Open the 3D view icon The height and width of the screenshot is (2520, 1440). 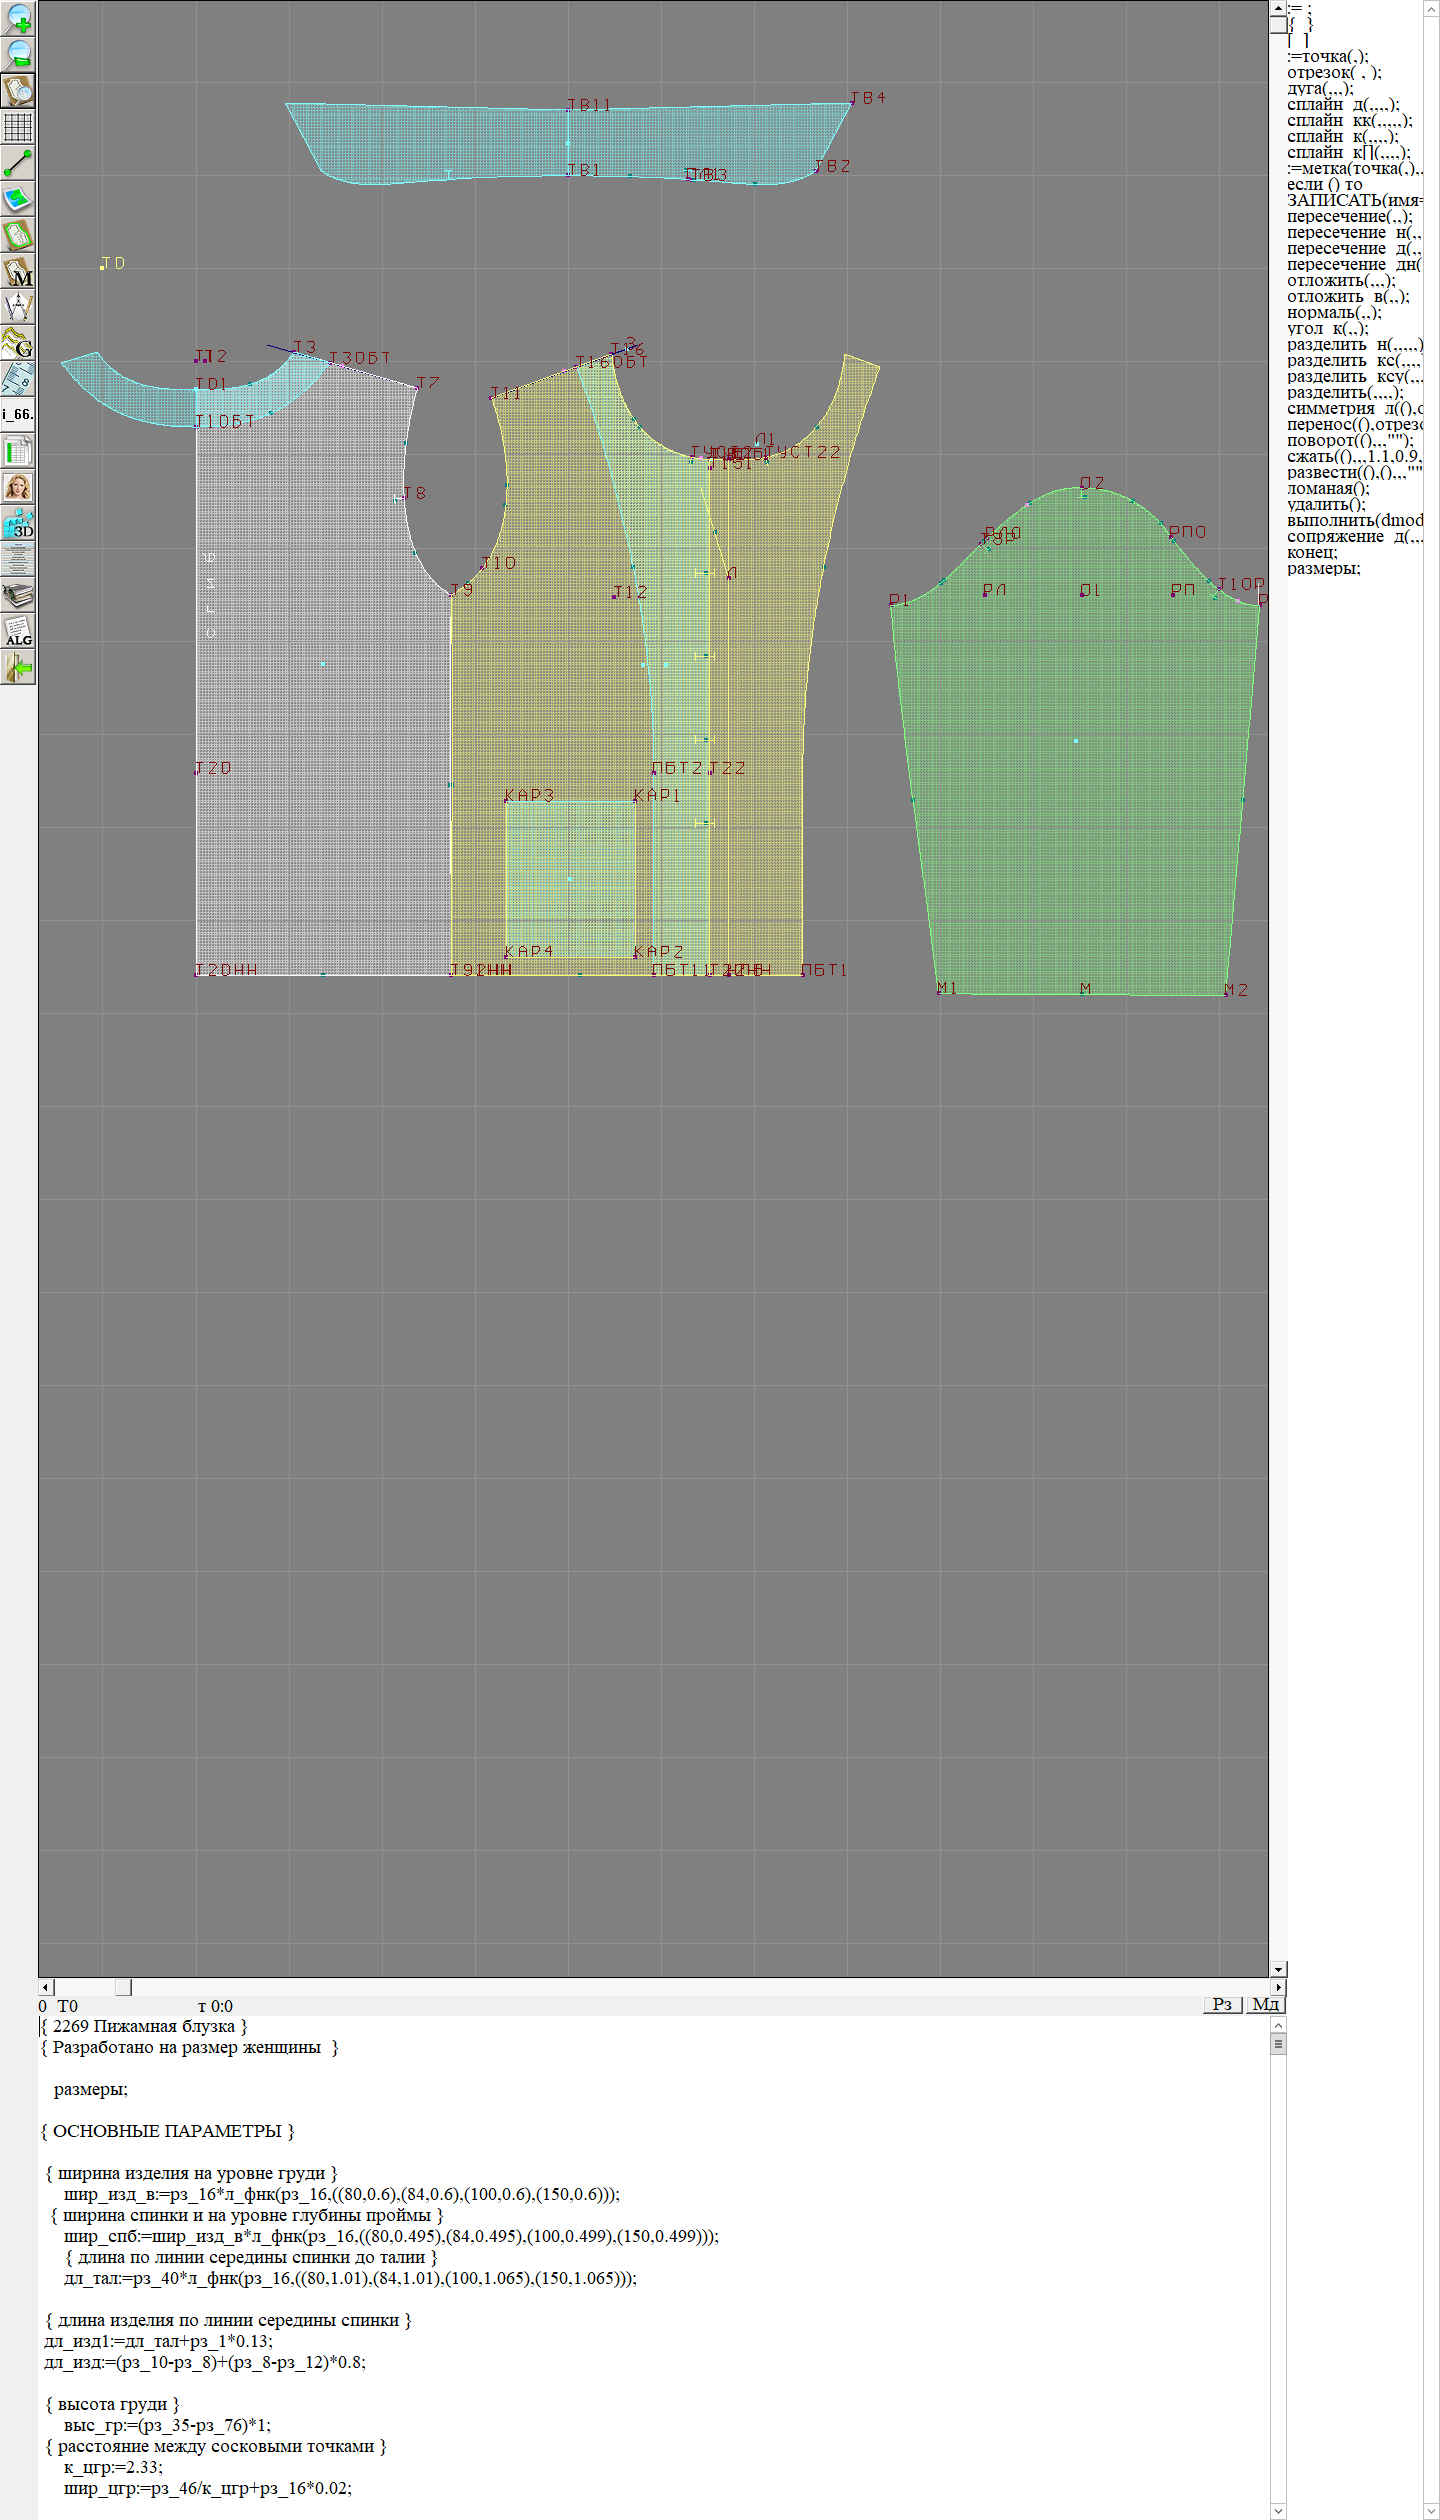click(x=18, y=523)
